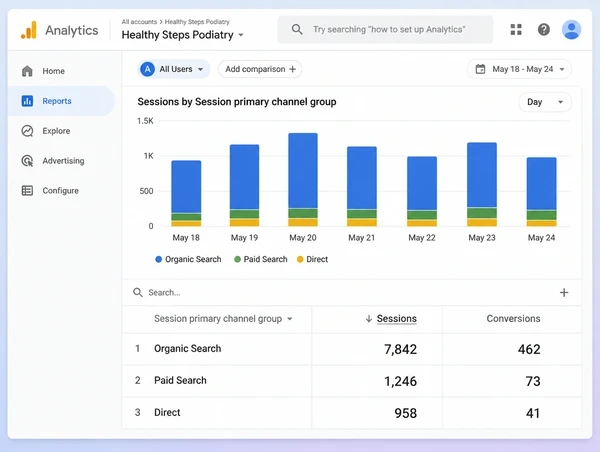600x452 pixels.
Task: Click the 462 conversions value
Action: pos(529,349)
